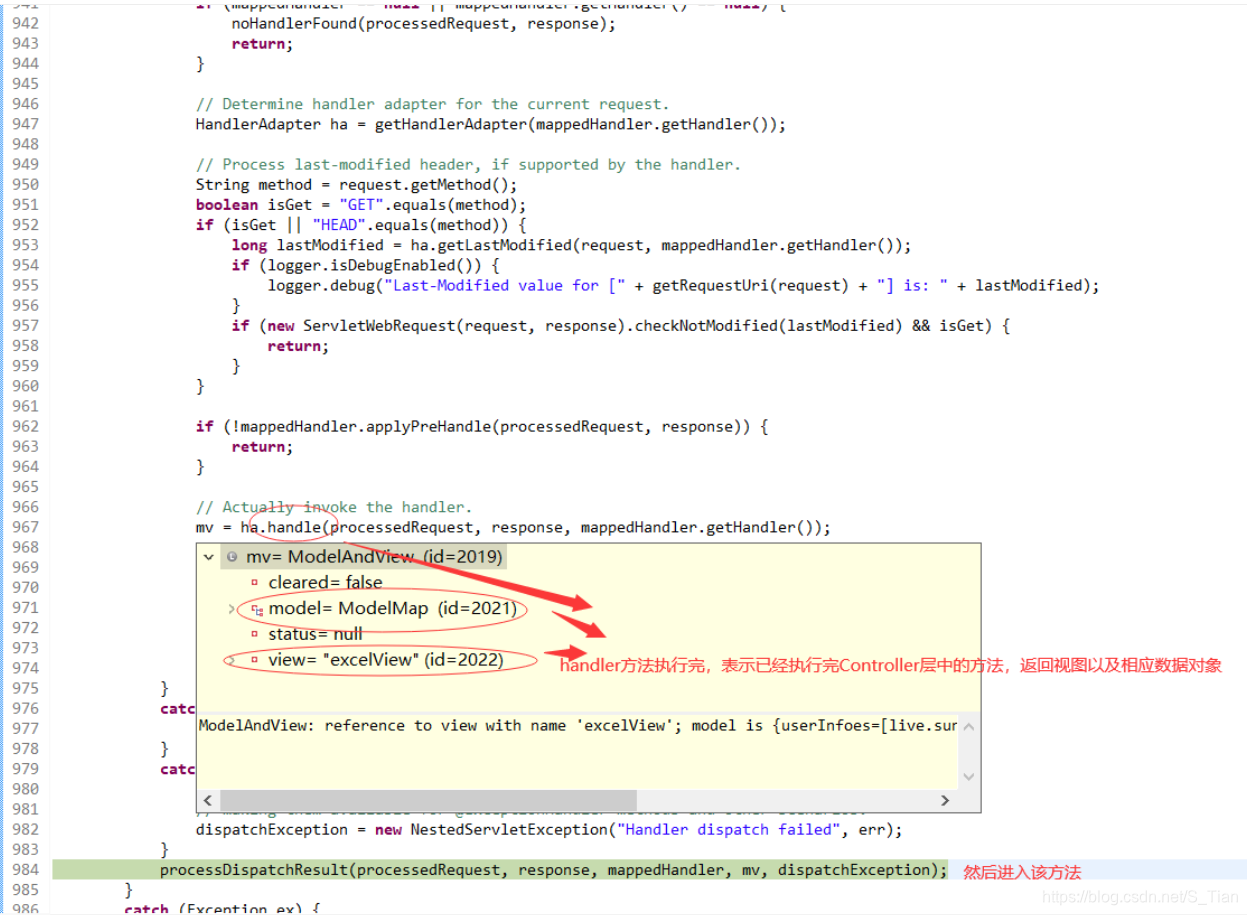Click line number 962 in the gutter
The width and height of the screenshot is (1247, 915).
pos(25,426)
